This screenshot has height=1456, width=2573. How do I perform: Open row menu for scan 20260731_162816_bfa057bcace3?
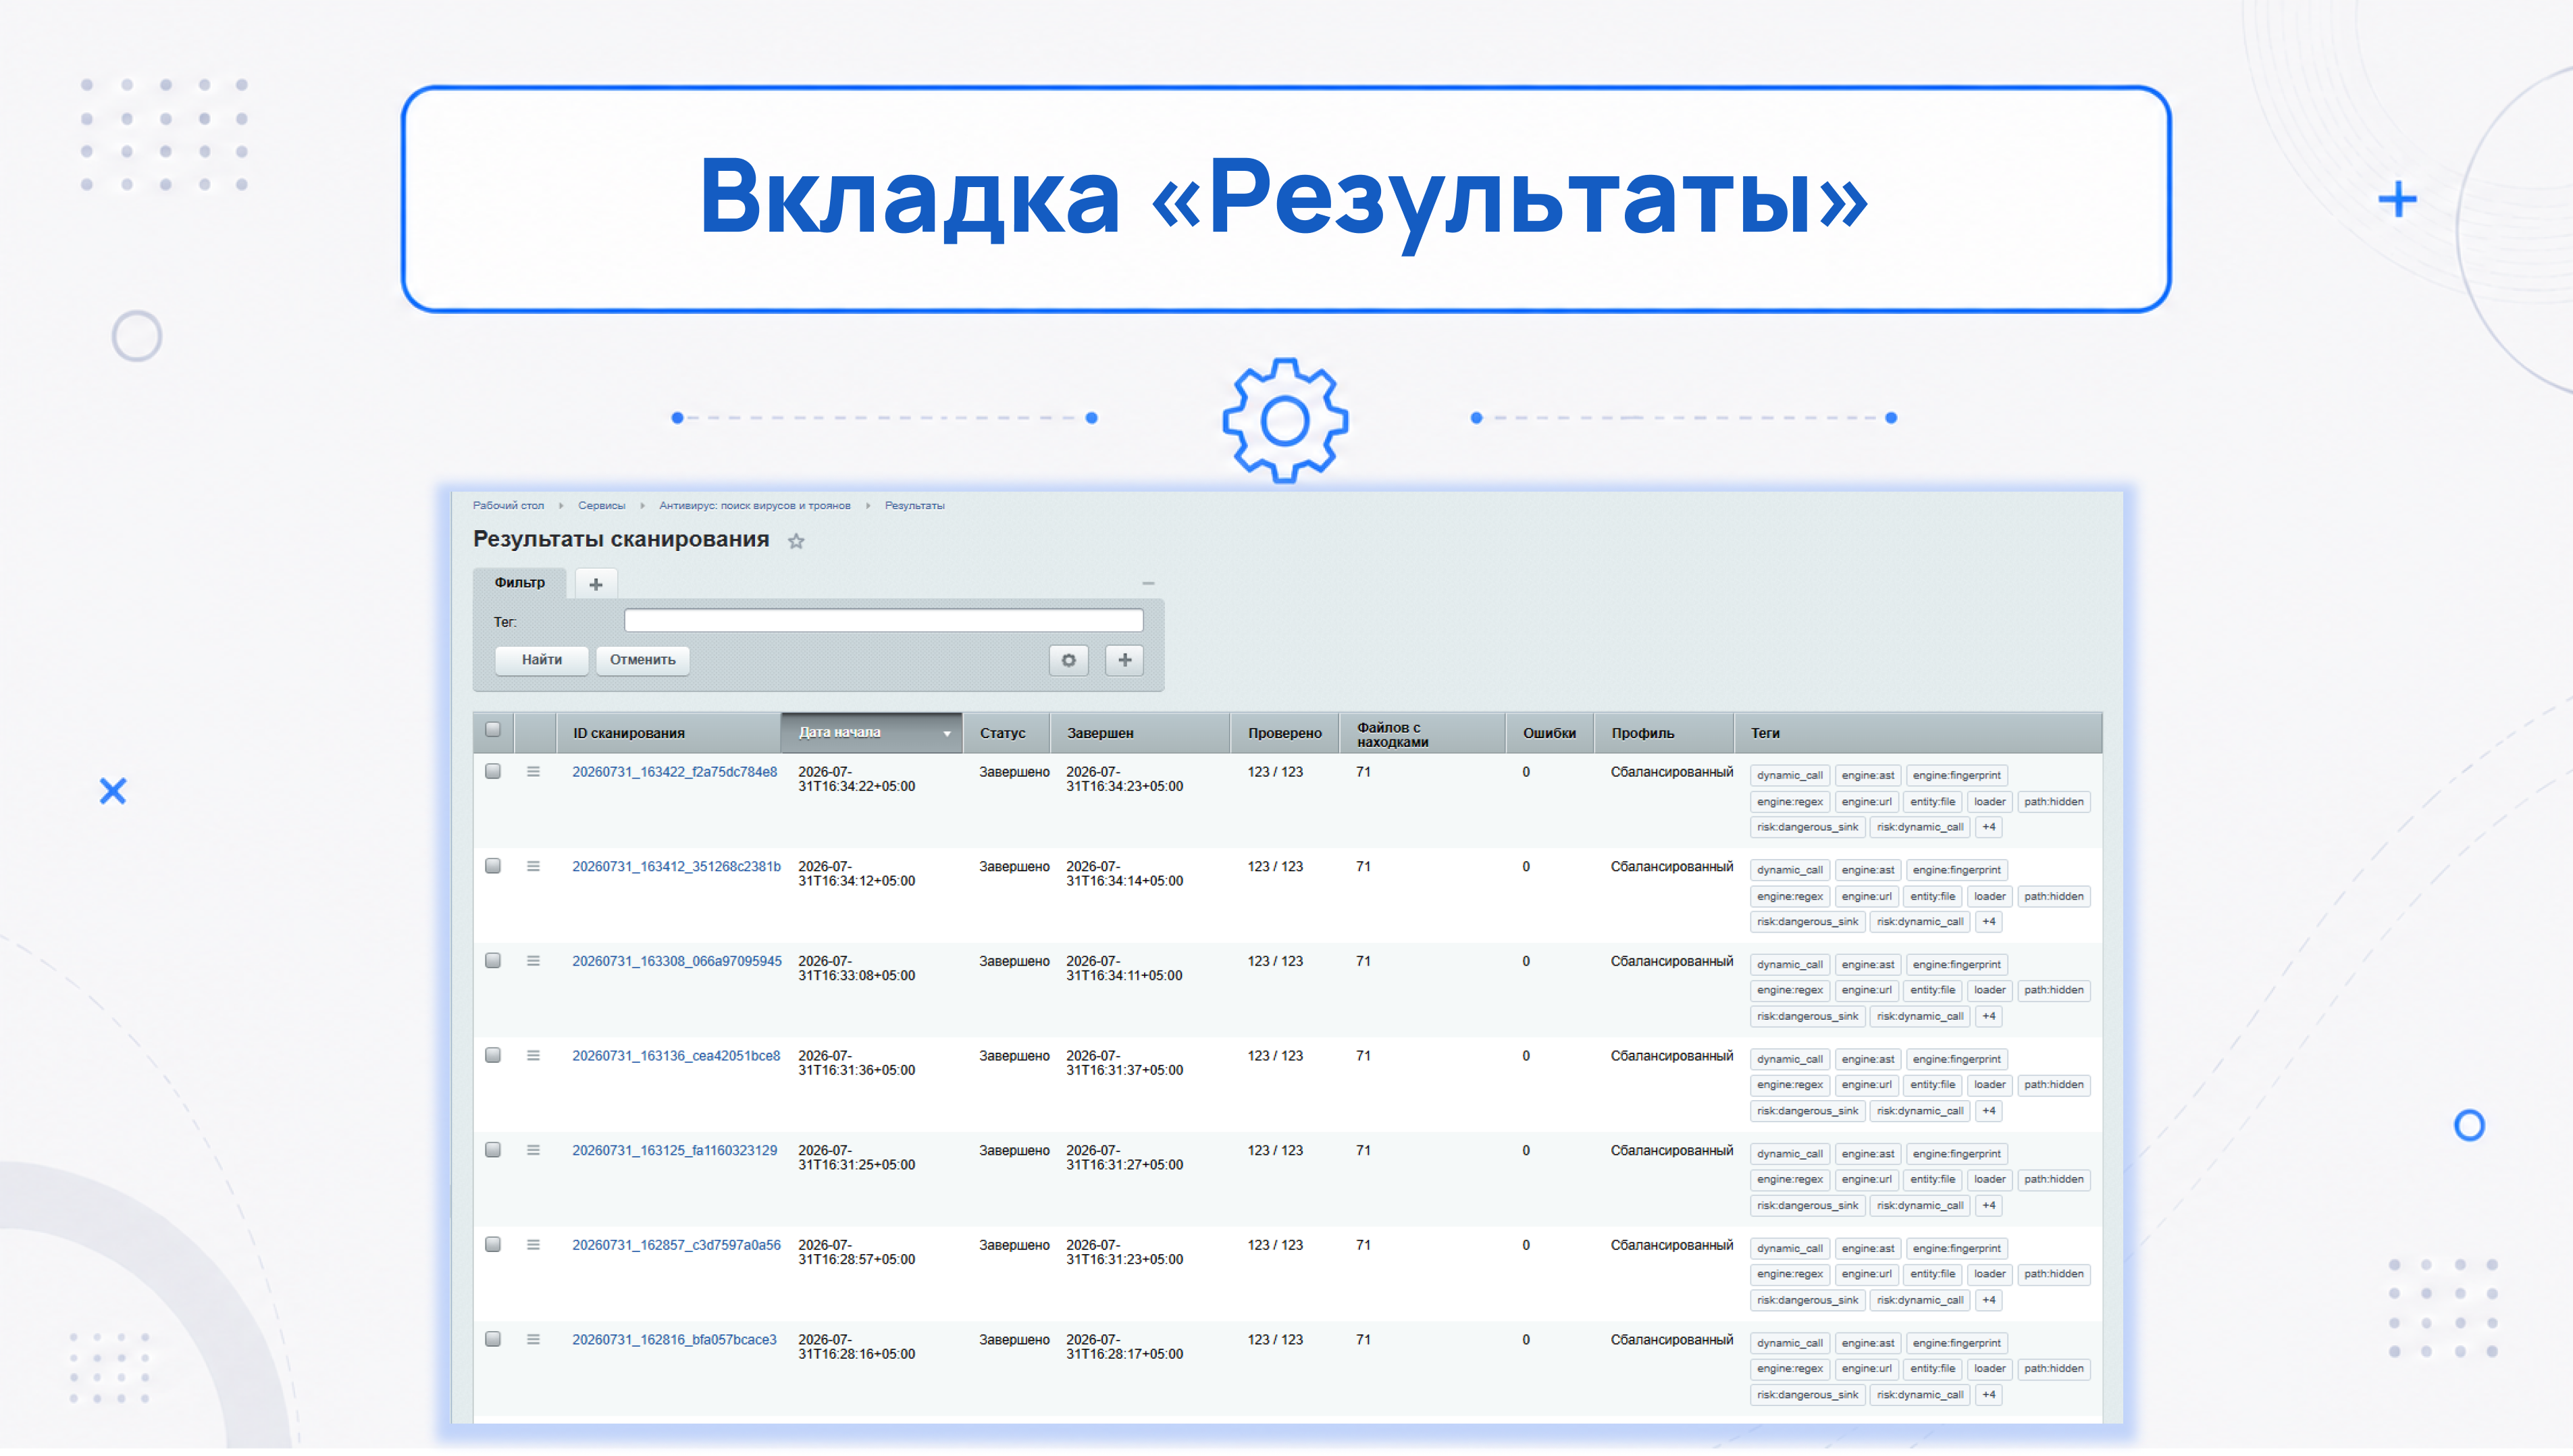pyautogui.click(x=533, y=1340)
